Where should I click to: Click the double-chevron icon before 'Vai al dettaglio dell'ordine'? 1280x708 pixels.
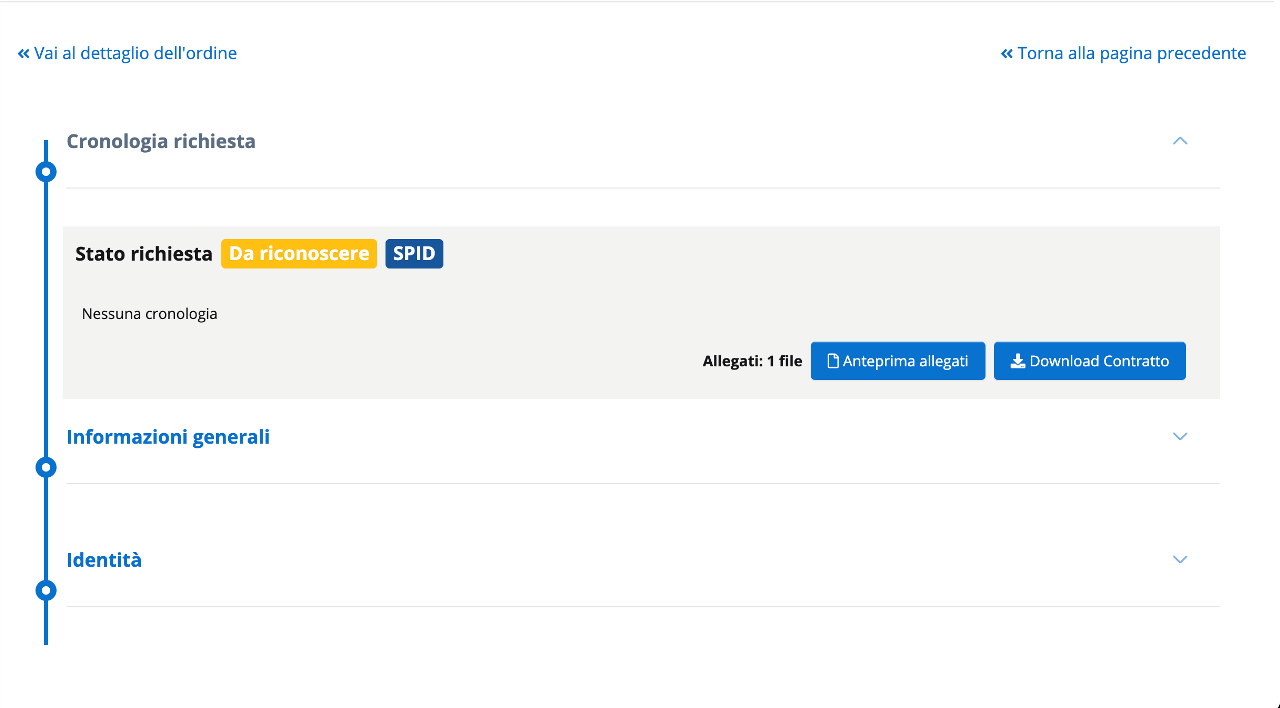tap(24, 54)
